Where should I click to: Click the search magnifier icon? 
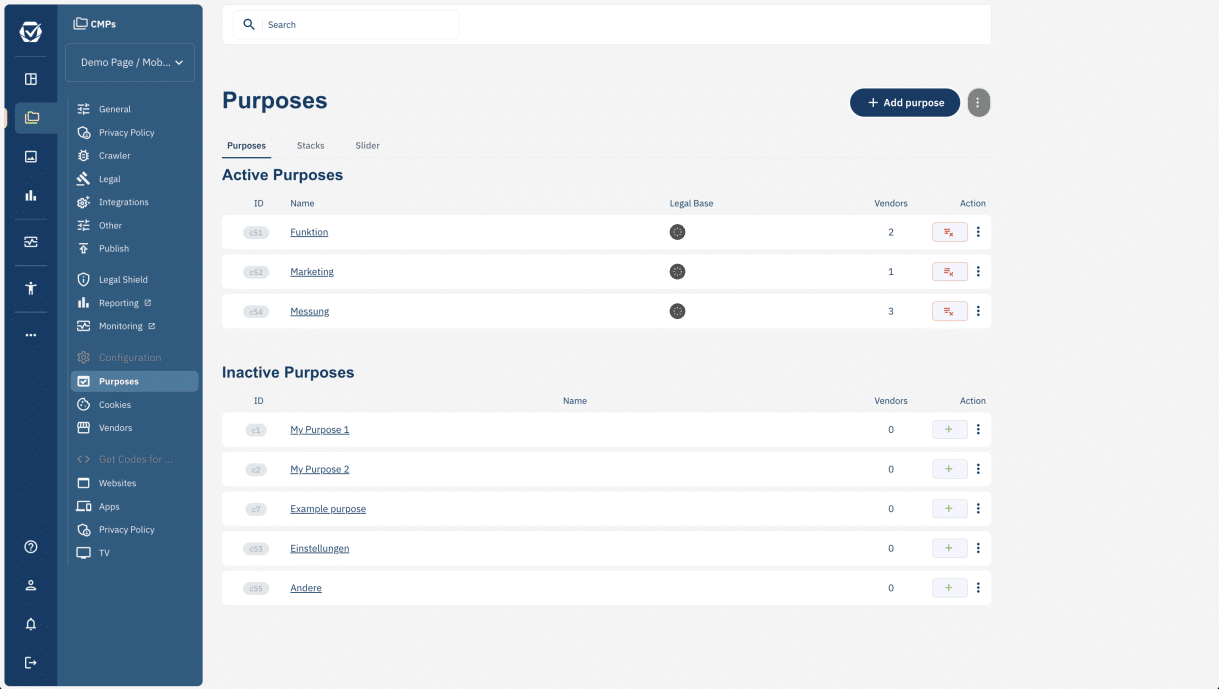pos(249,25)
